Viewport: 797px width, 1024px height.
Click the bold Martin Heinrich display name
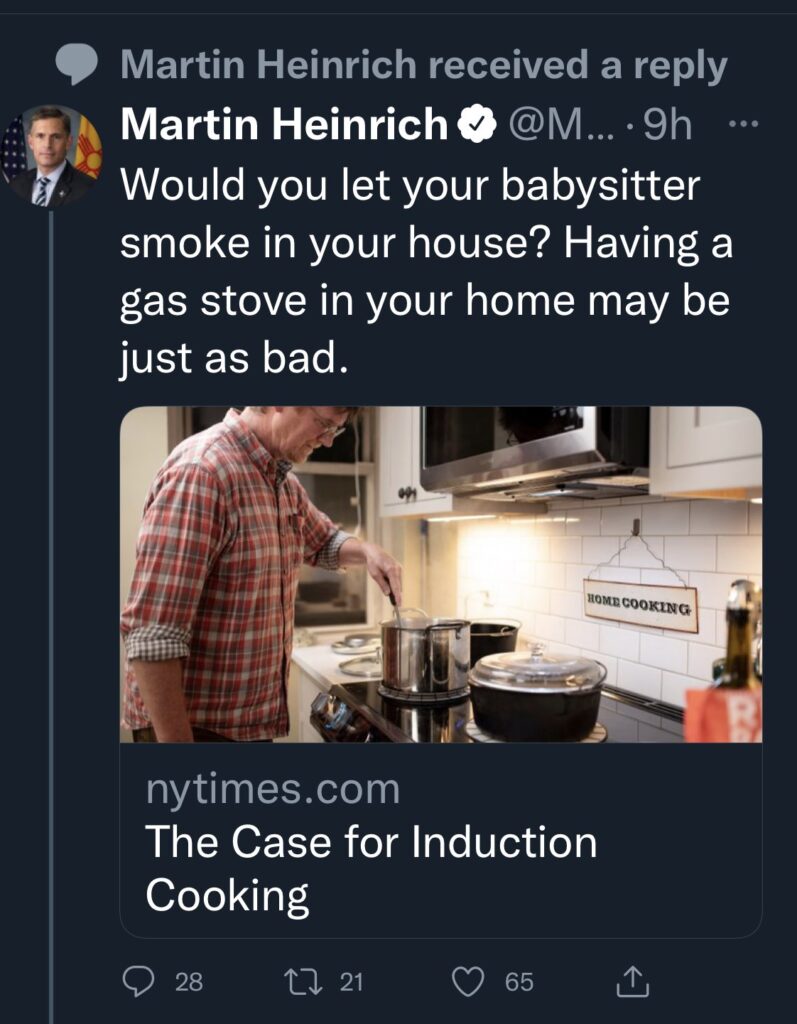pyautogui.click(x=284, y=126)
